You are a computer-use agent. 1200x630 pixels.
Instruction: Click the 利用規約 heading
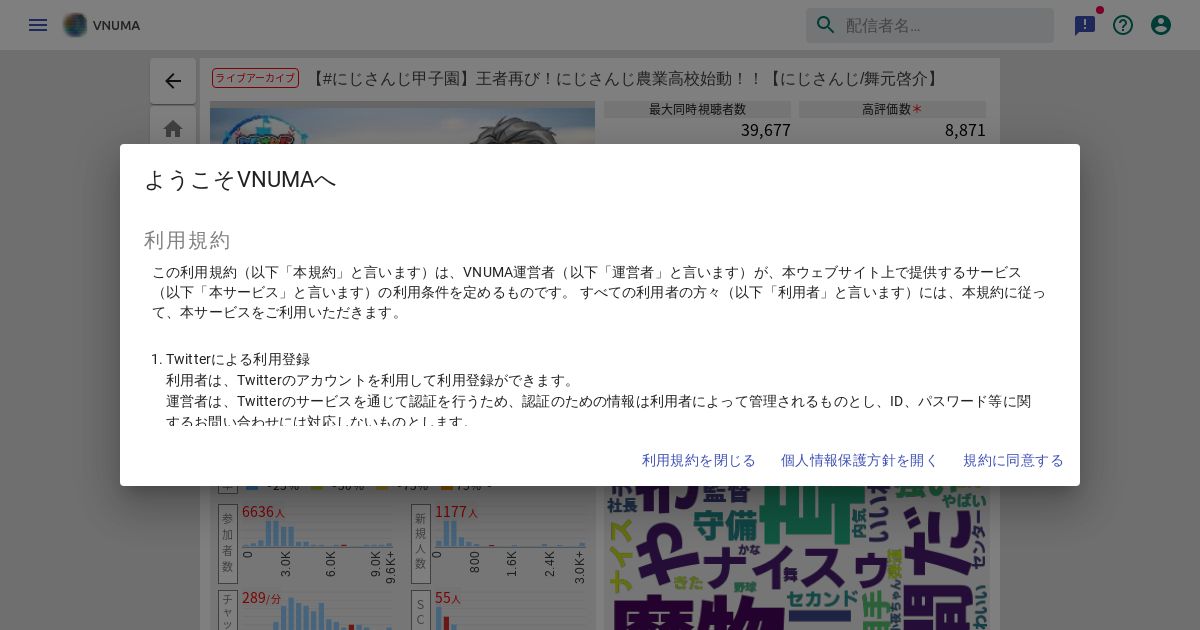[x=187, y=240]
